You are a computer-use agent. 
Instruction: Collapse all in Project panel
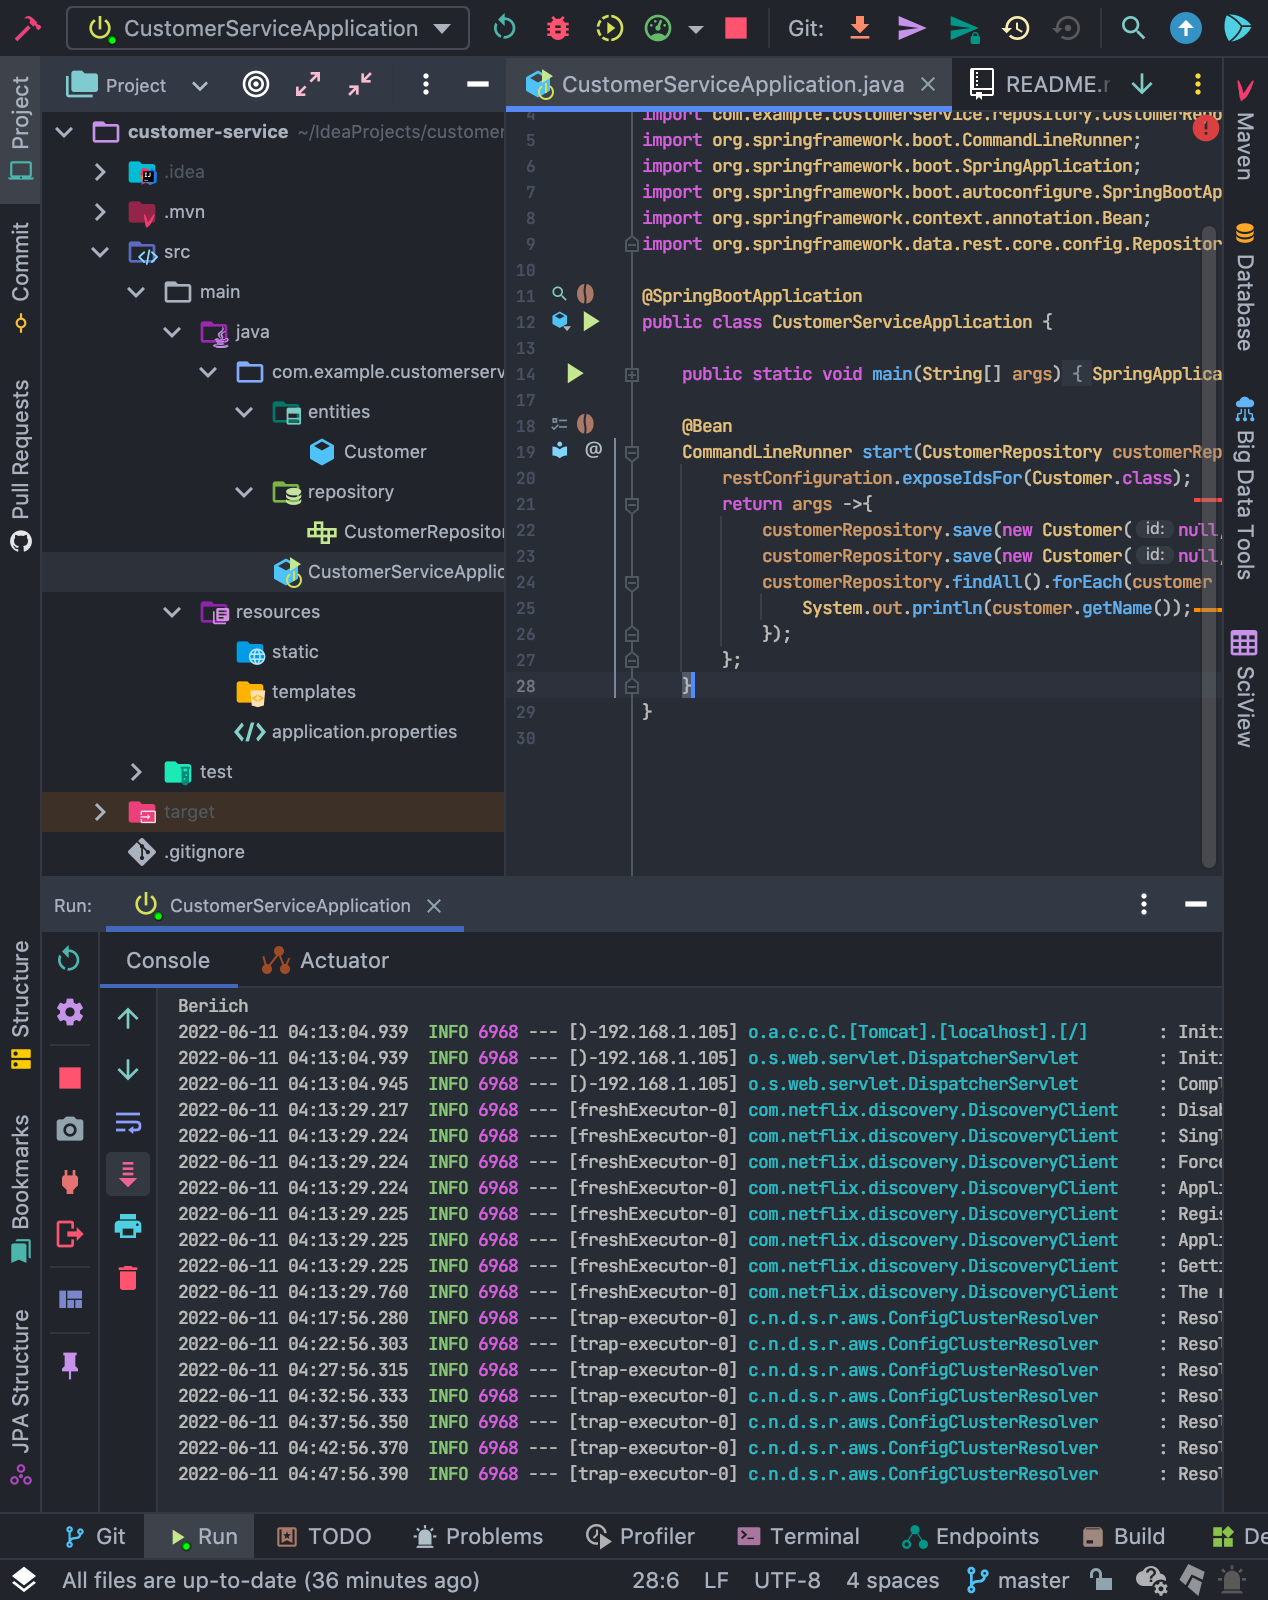click(x=360, y=85)
